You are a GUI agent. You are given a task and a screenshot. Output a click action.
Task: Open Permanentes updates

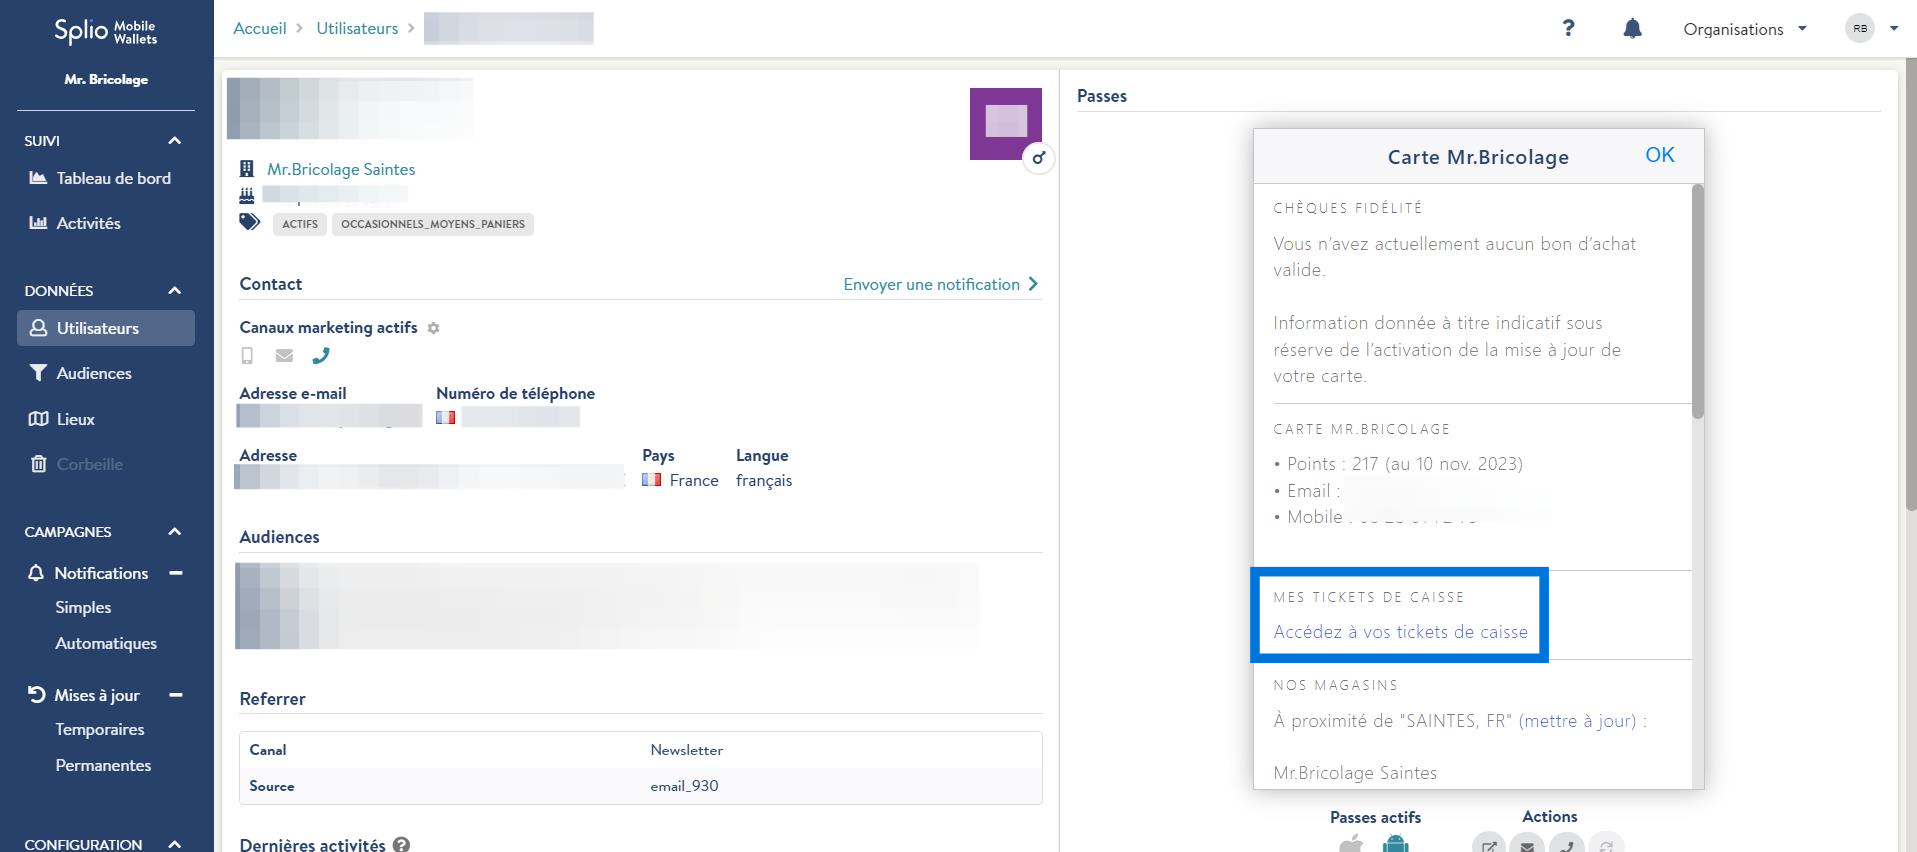pos(103,765)
